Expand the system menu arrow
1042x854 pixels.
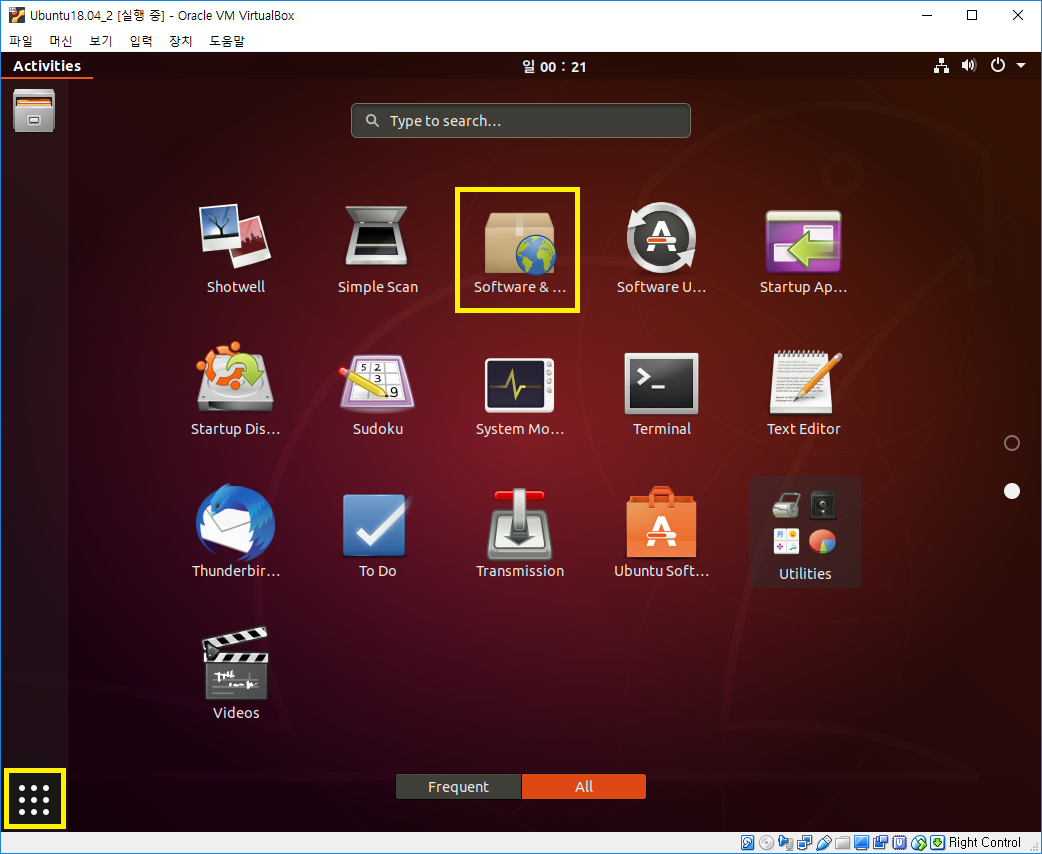coord(1021,65)
